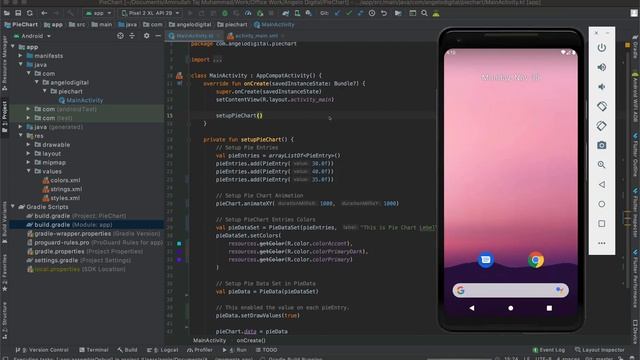Open the Logcat tool window
This screenshot has height=360, width=640.
point(162,350)
